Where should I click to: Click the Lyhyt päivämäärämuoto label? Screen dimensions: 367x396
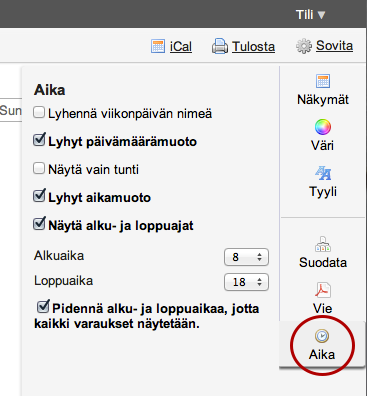point(122,142)
